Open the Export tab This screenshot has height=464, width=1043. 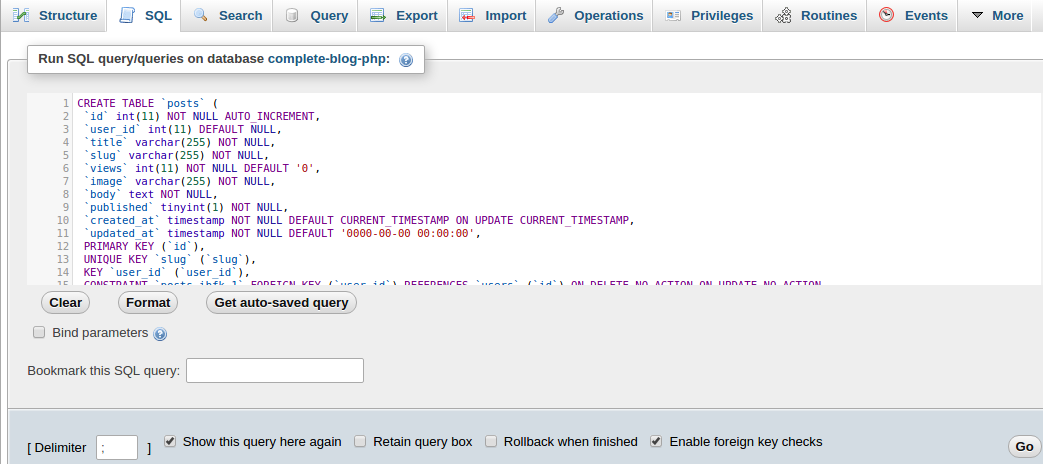pos(403,15)
